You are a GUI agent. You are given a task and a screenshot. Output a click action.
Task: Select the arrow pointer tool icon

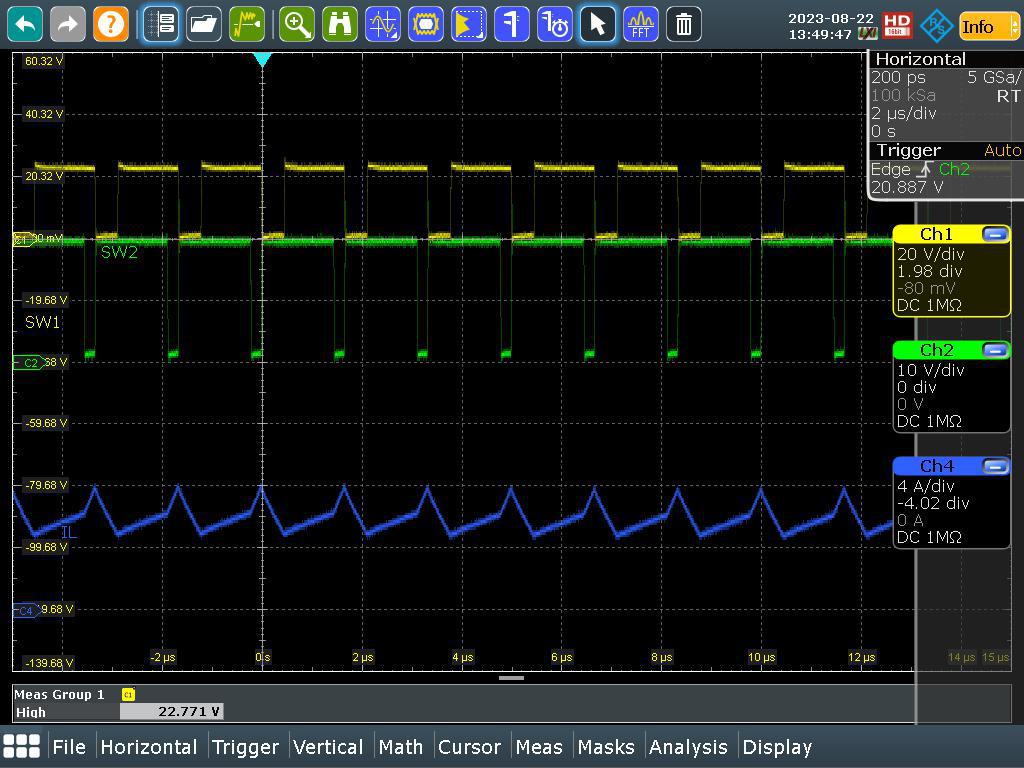[597, 24]
